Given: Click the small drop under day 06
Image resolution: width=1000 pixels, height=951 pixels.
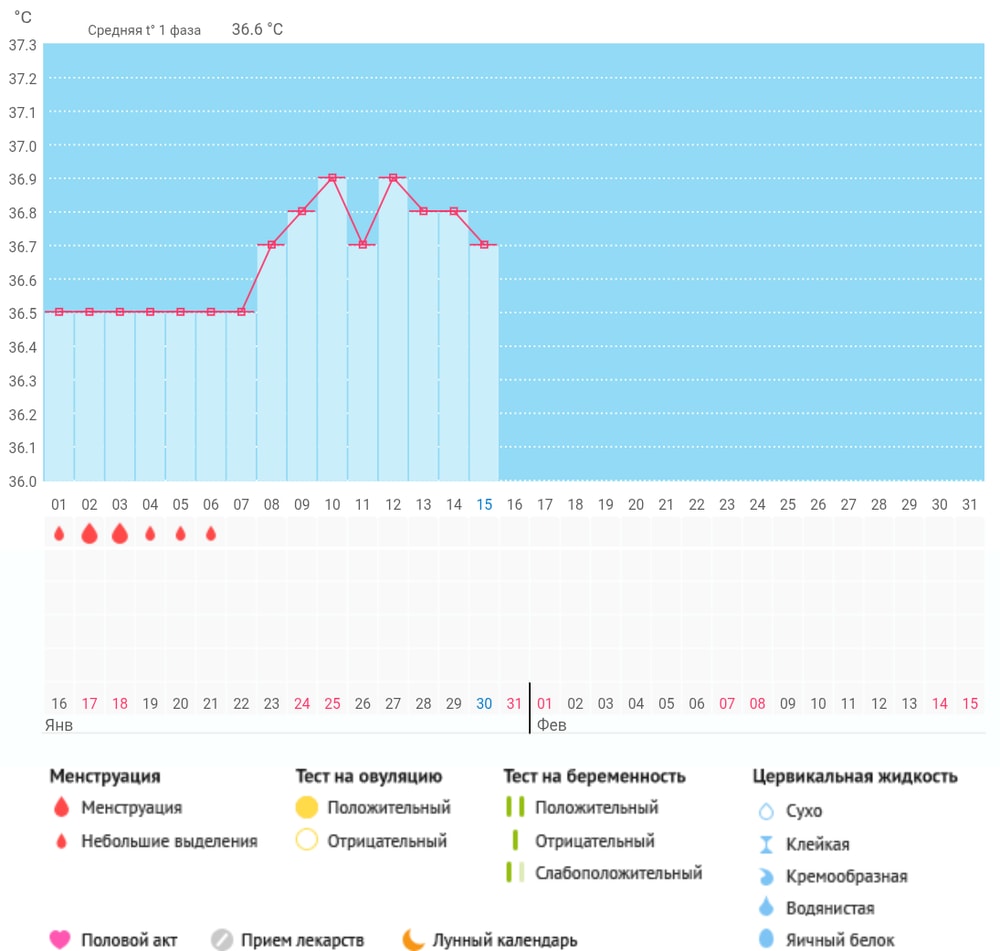Looking at the screenshot, I should (211, 533).
